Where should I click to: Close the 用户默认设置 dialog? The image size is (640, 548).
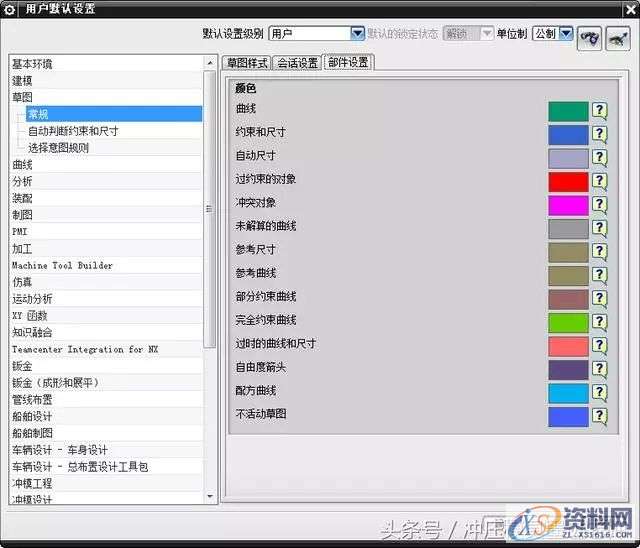point(631,9)
